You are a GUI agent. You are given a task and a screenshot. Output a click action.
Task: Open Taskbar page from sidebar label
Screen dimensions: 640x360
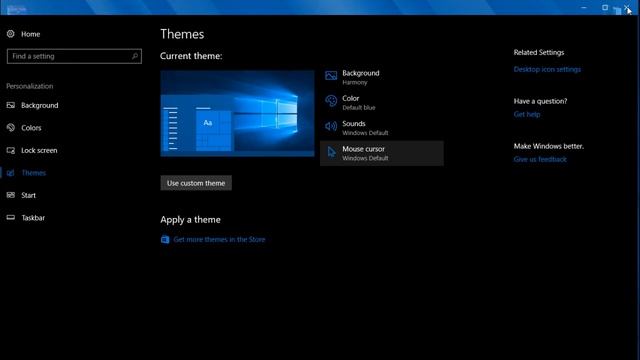click(33, 218)
